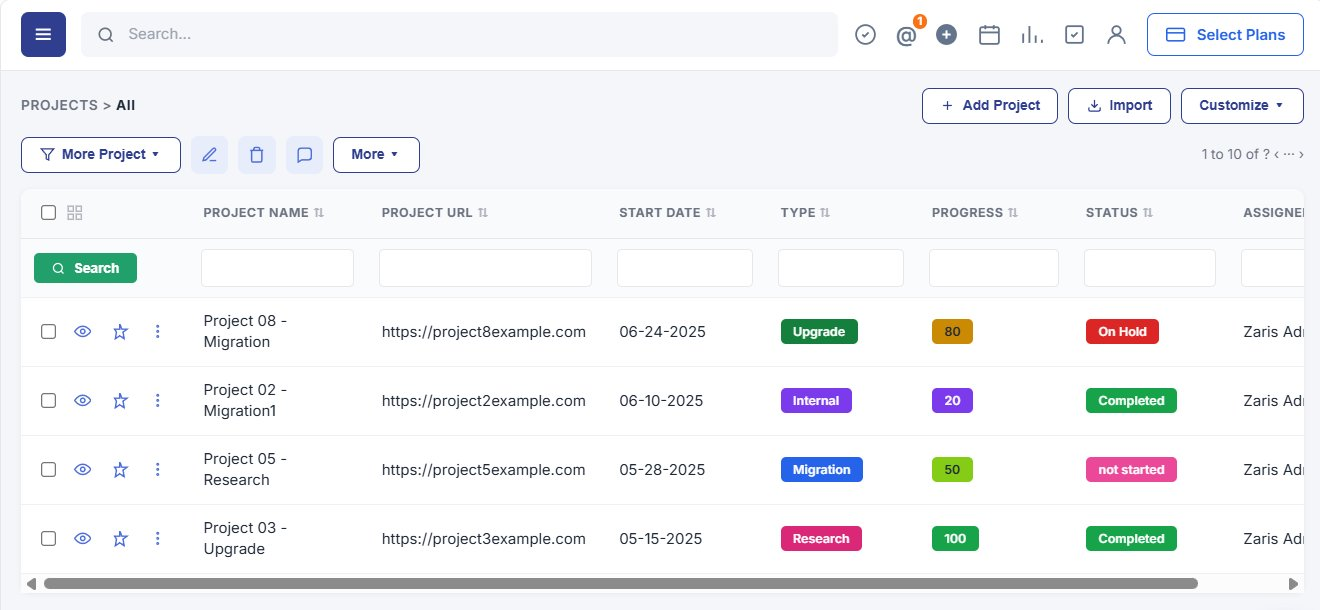Toggle the select-all checkbox in table header

coord(48,213)
